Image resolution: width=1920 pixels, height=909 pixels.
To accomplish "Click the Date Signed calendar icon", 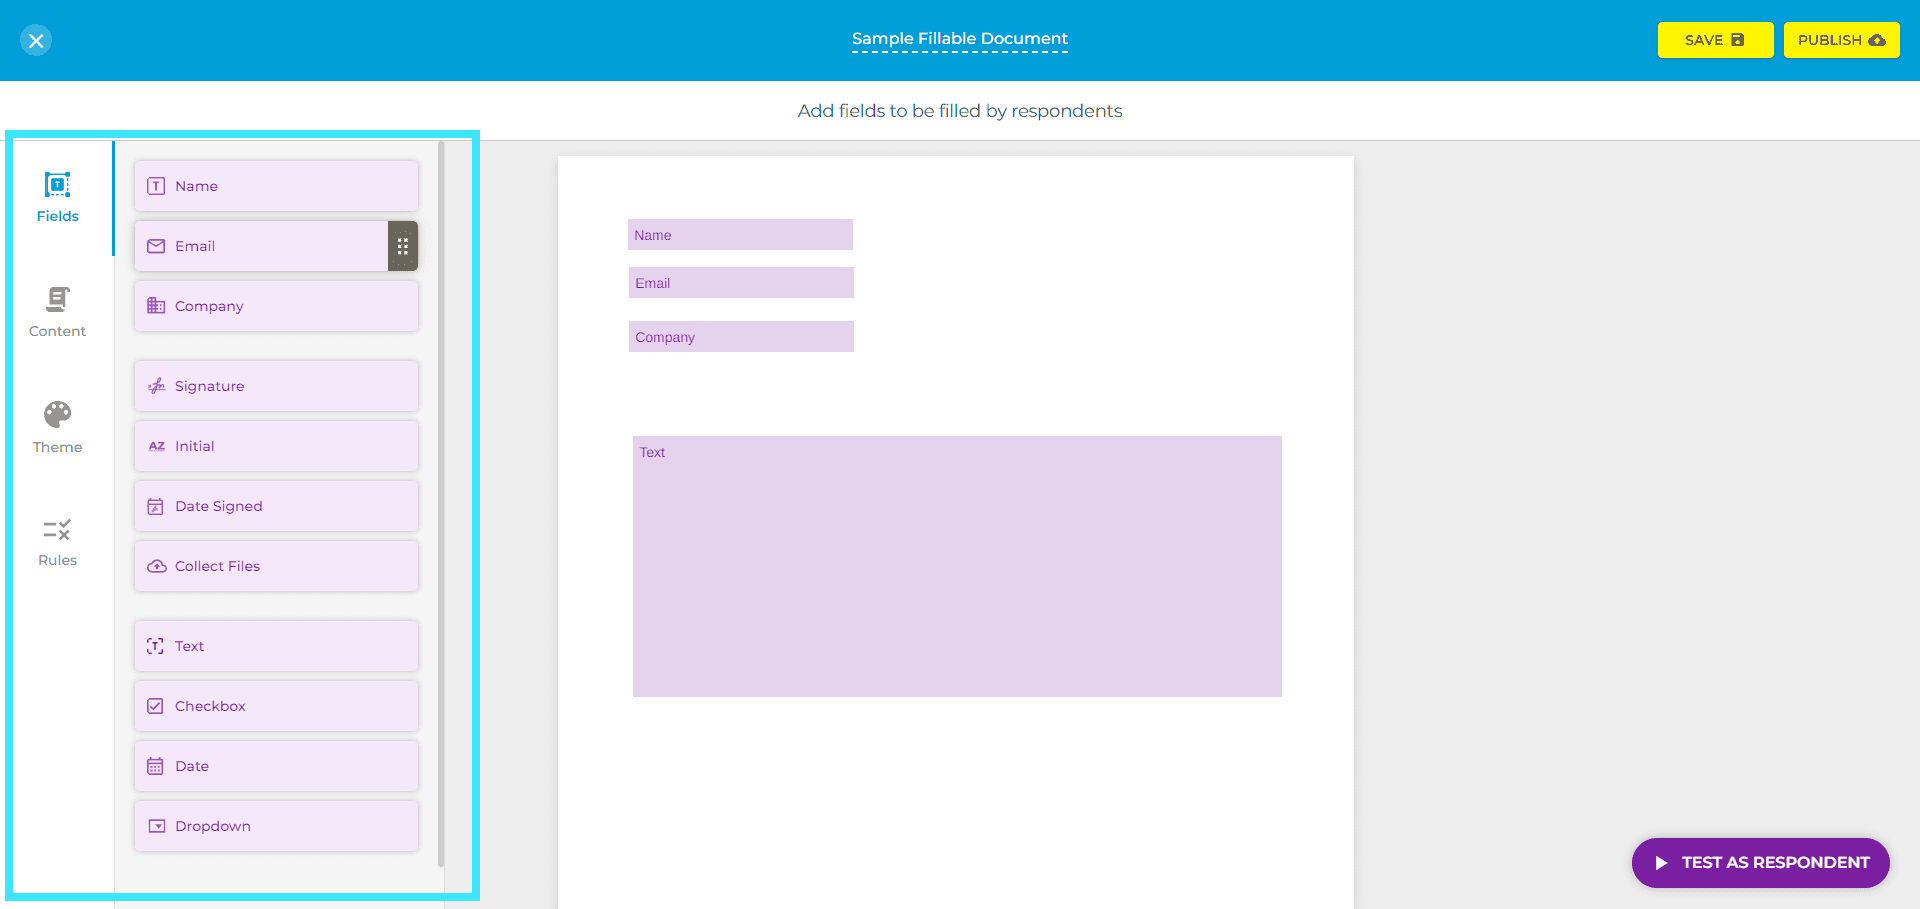I will pos(156,506).
